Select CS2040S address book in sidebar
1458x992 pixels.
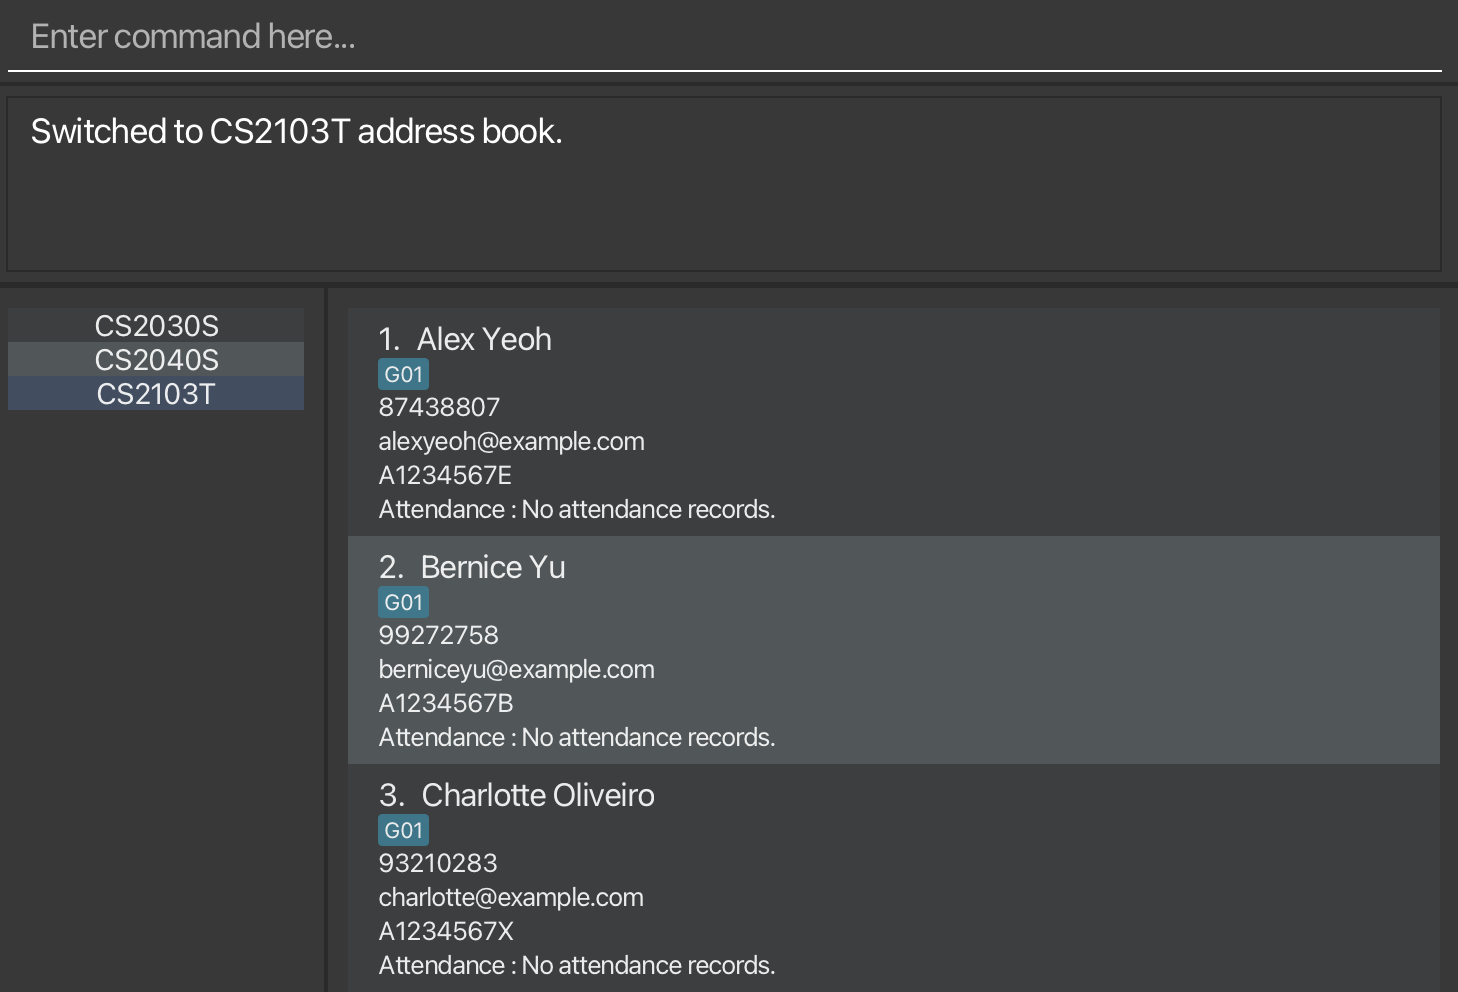click(x=156, y=360)
